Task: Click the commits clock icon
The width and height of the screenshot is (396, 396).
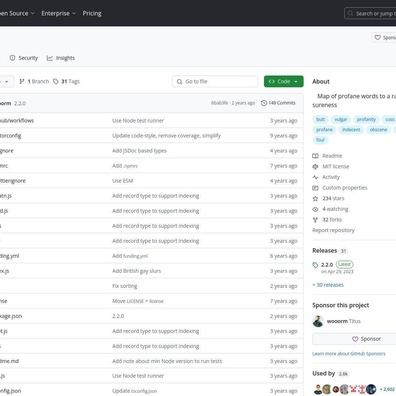Action: (x=264, y=103)
